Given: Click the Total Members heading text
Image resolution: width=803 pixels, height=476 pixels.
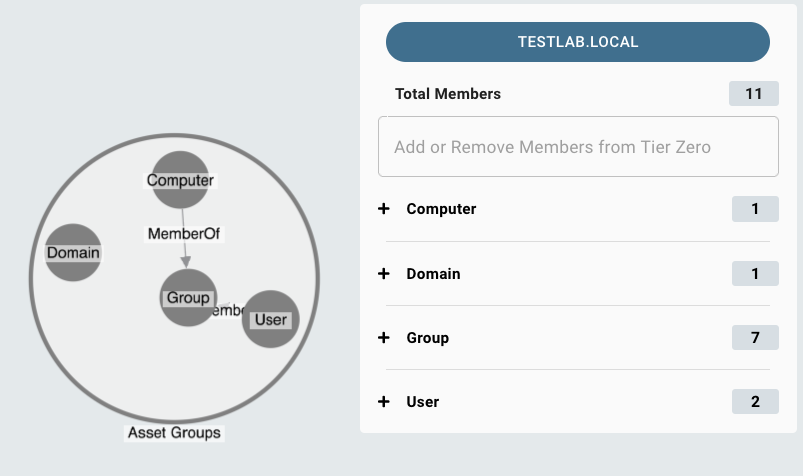Looking at the screenshot, I should [448, 94].
